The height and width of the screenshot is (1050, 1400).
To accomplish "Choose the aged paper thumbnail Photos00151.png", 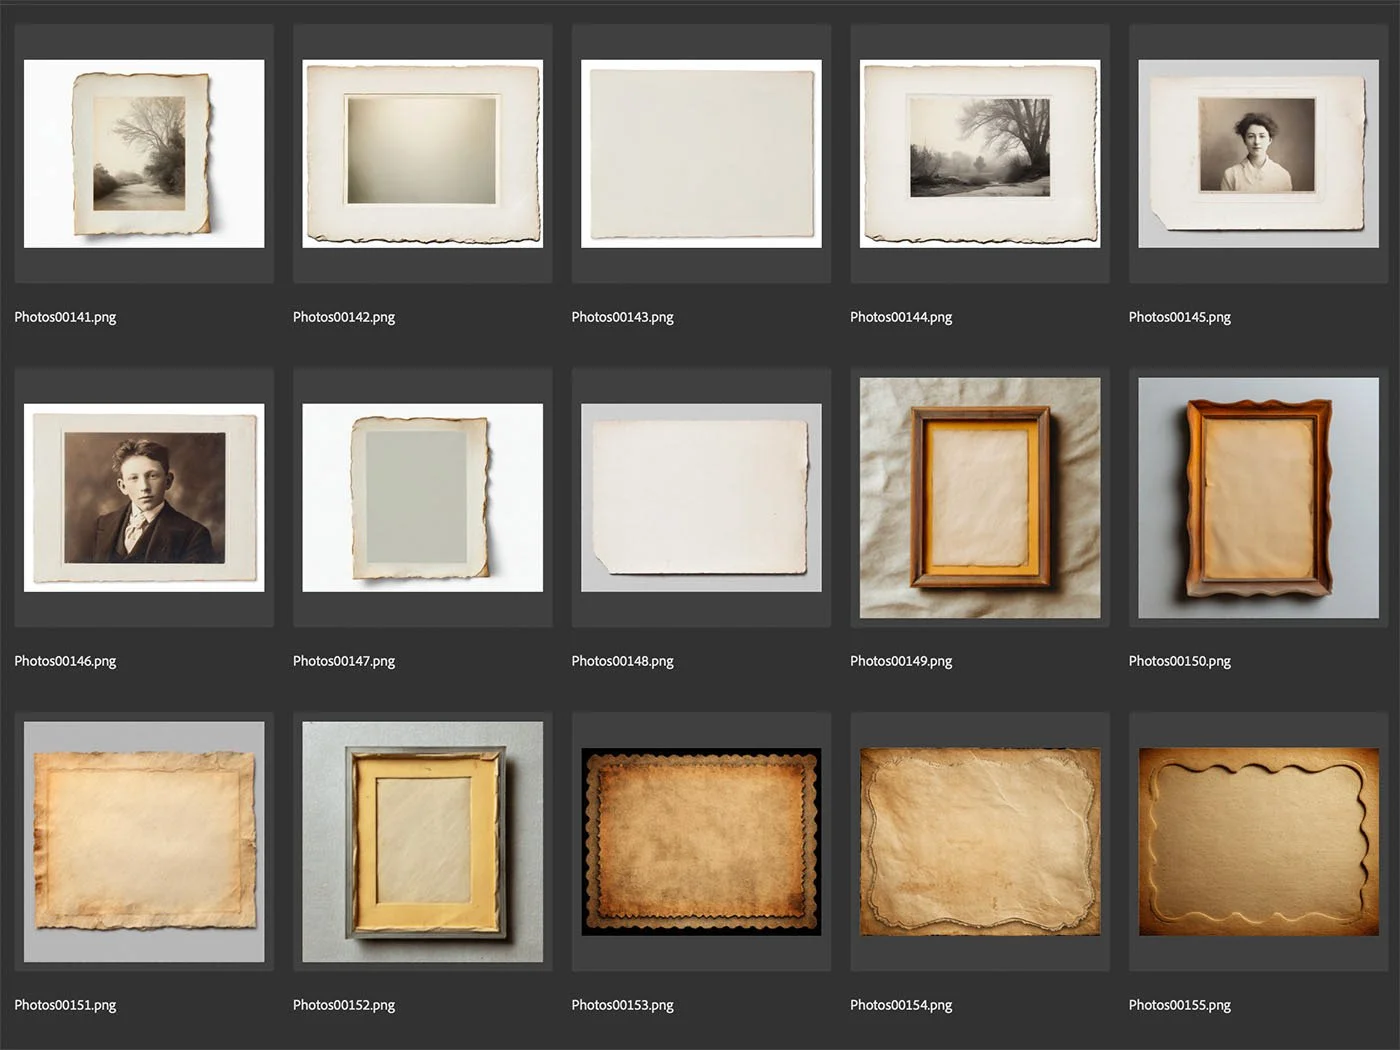I will point(144,842).
